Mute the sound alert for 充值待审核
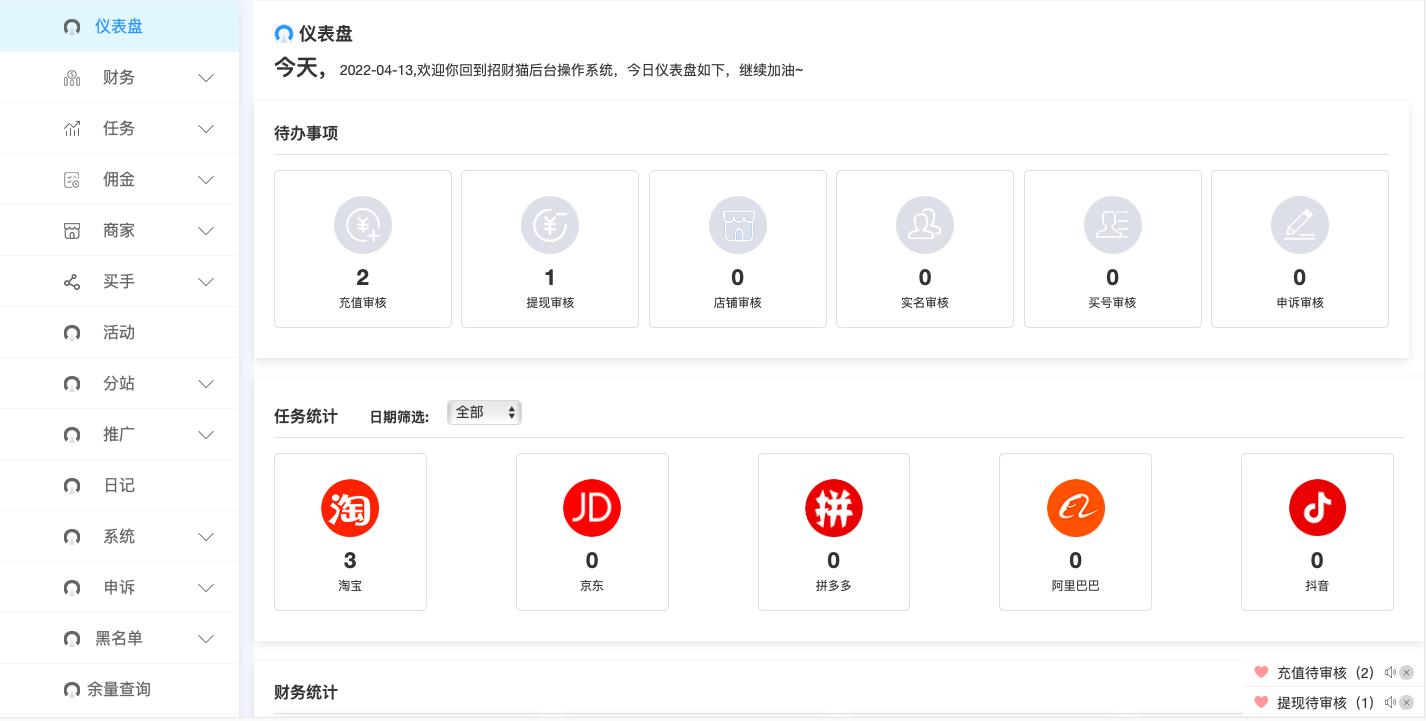Image resolution: width=1426 pixels, height=721 pixels. coord(1391,673)
